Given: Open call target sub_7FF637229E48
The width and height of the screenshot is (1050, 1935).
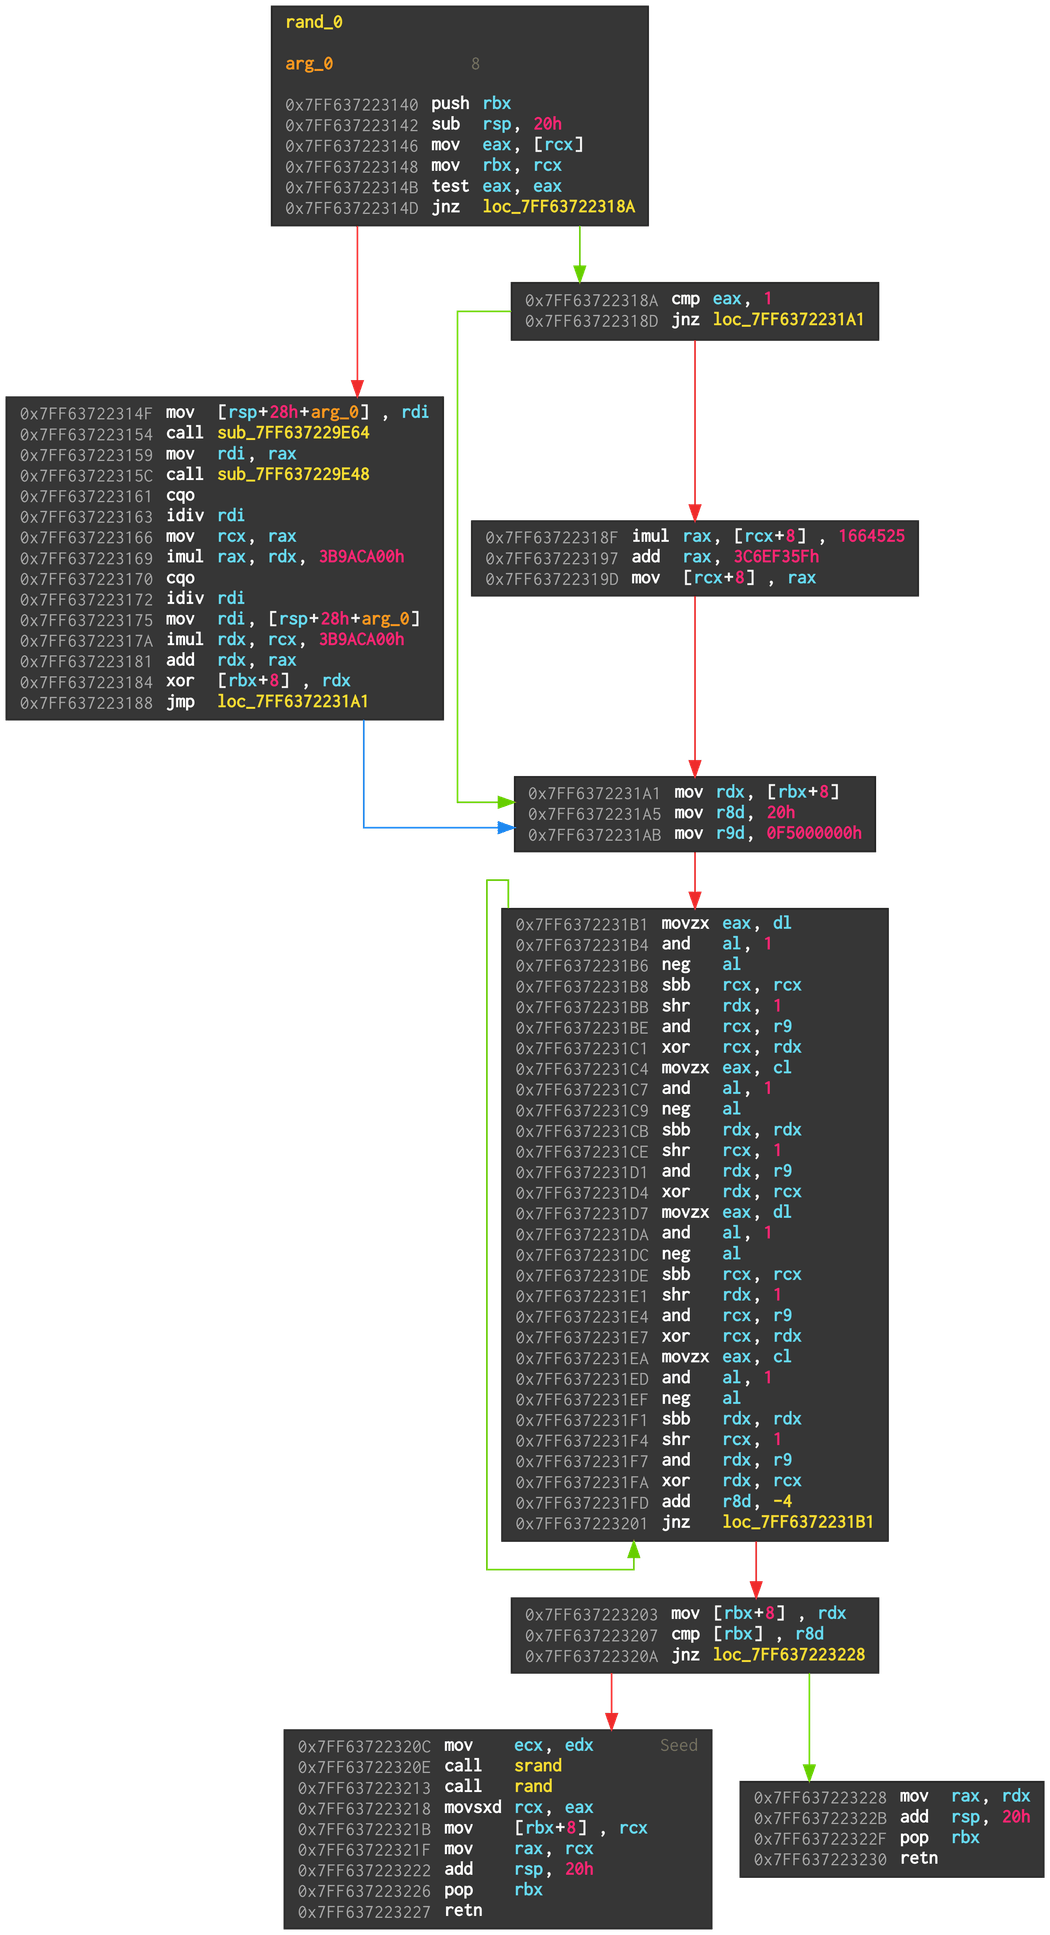Looking at the screenshot, I should tap(293, 474).
